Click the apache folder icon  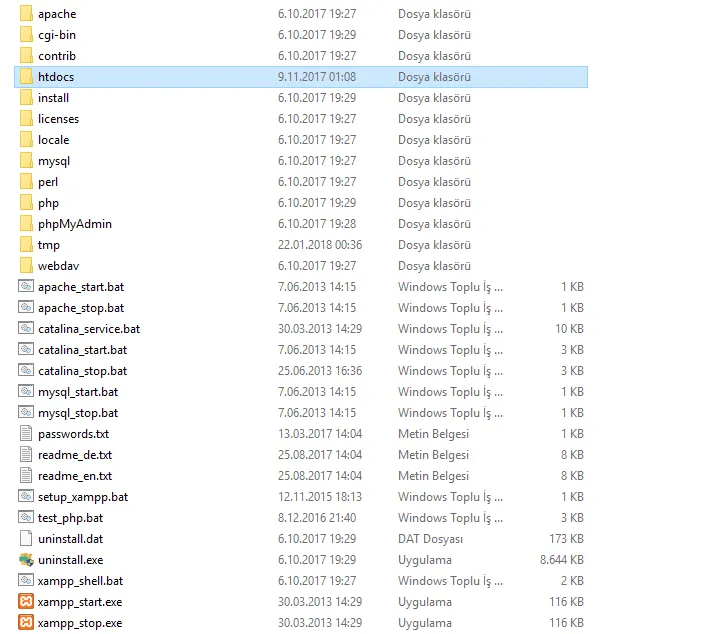(x=26, y=14)
